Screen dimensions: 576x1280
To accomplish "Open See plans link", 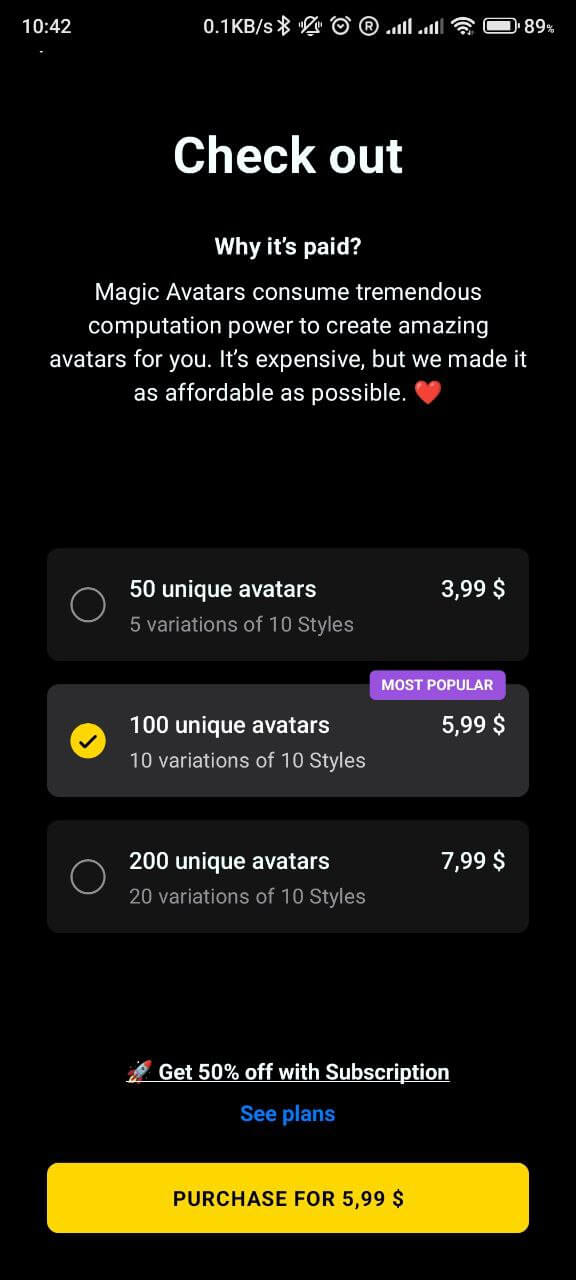I will [288, 1113].
